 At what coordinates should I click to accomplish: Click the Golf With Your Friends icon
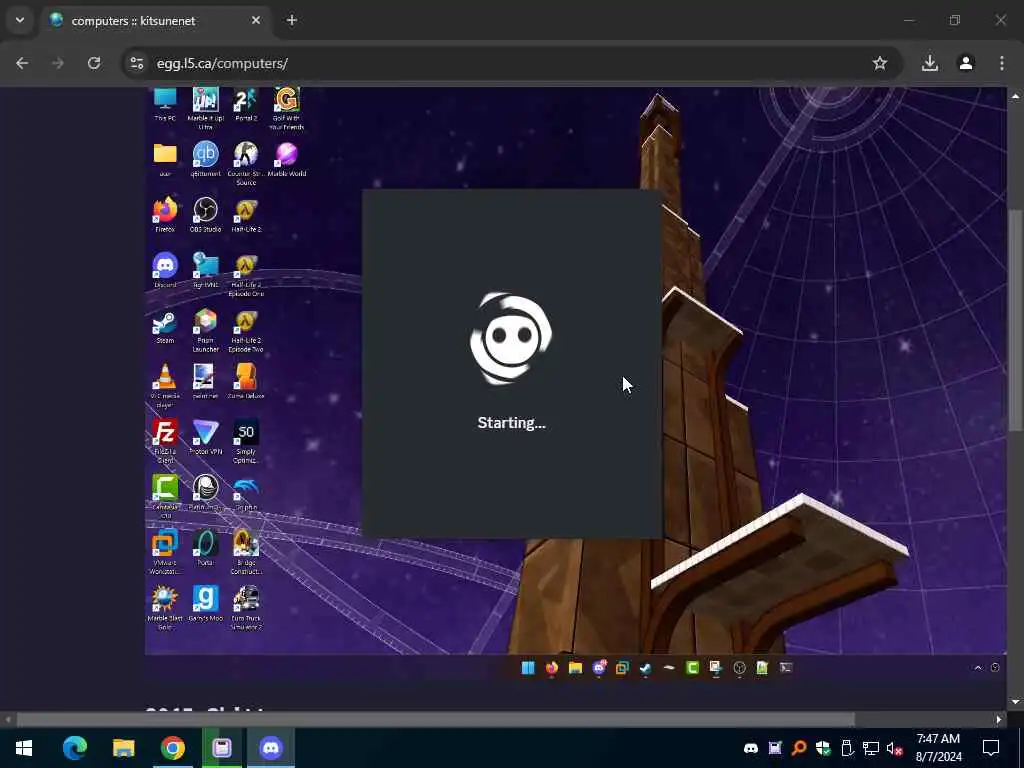287,108
